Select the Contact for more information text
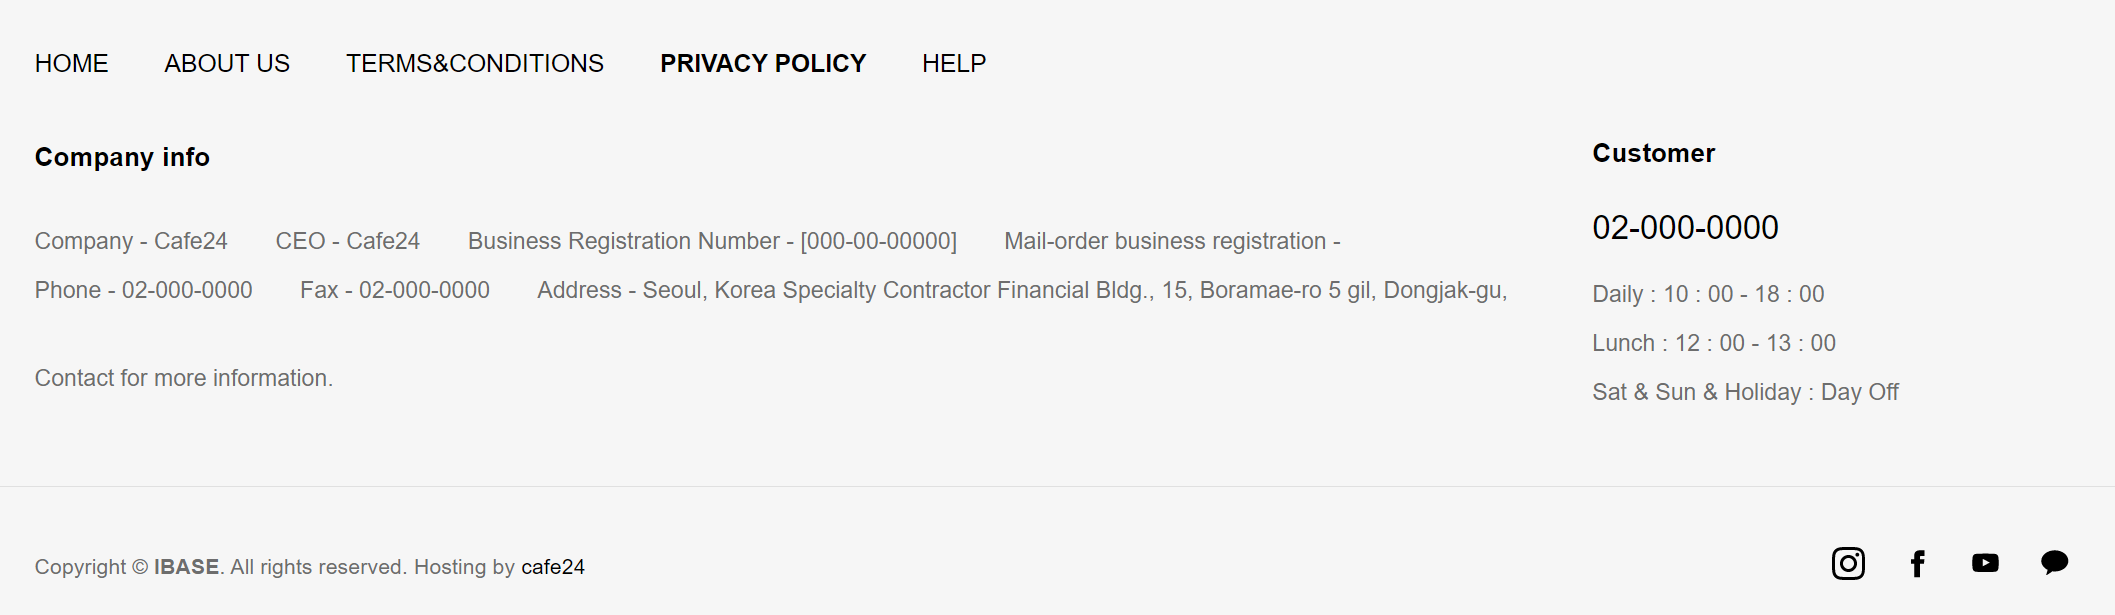The width and height of the screenshot is (2115, 615). 184,378
